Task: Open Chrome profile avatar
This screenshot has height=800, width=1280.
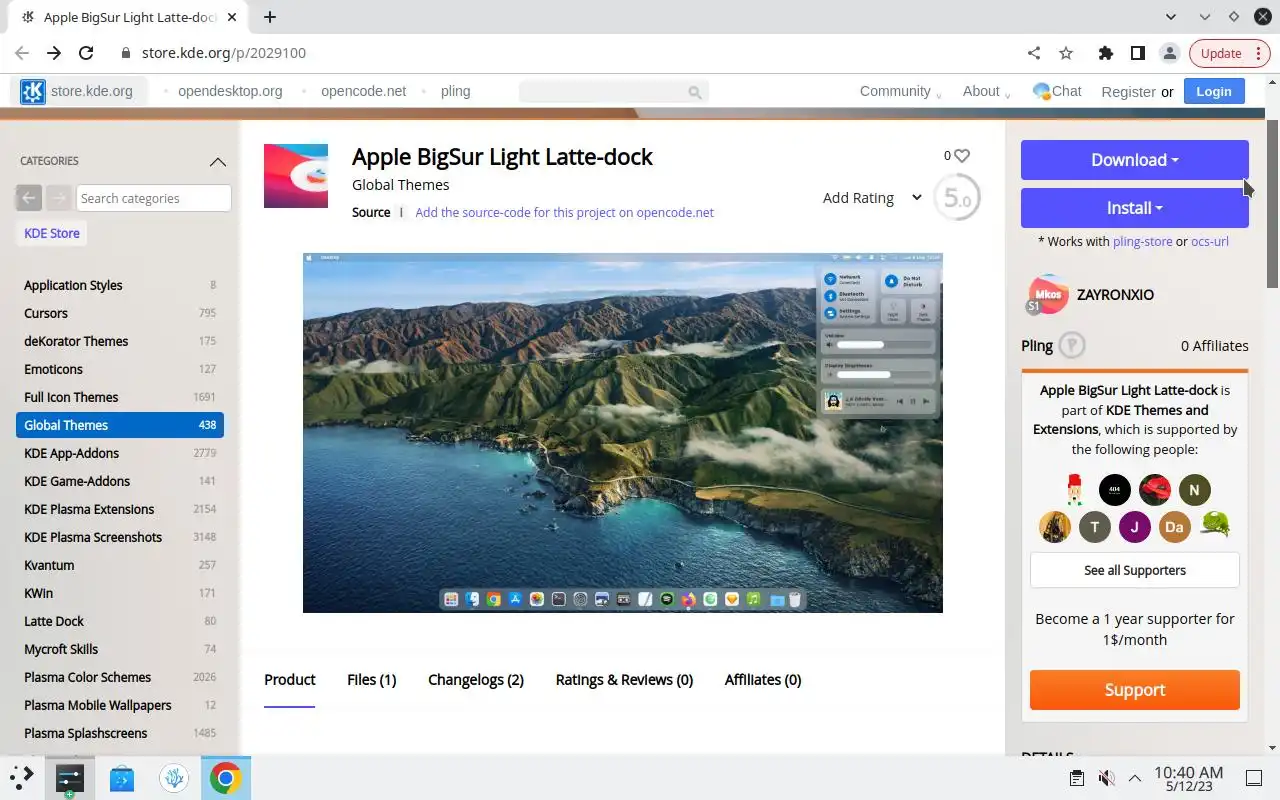Action: point(1169,53)
